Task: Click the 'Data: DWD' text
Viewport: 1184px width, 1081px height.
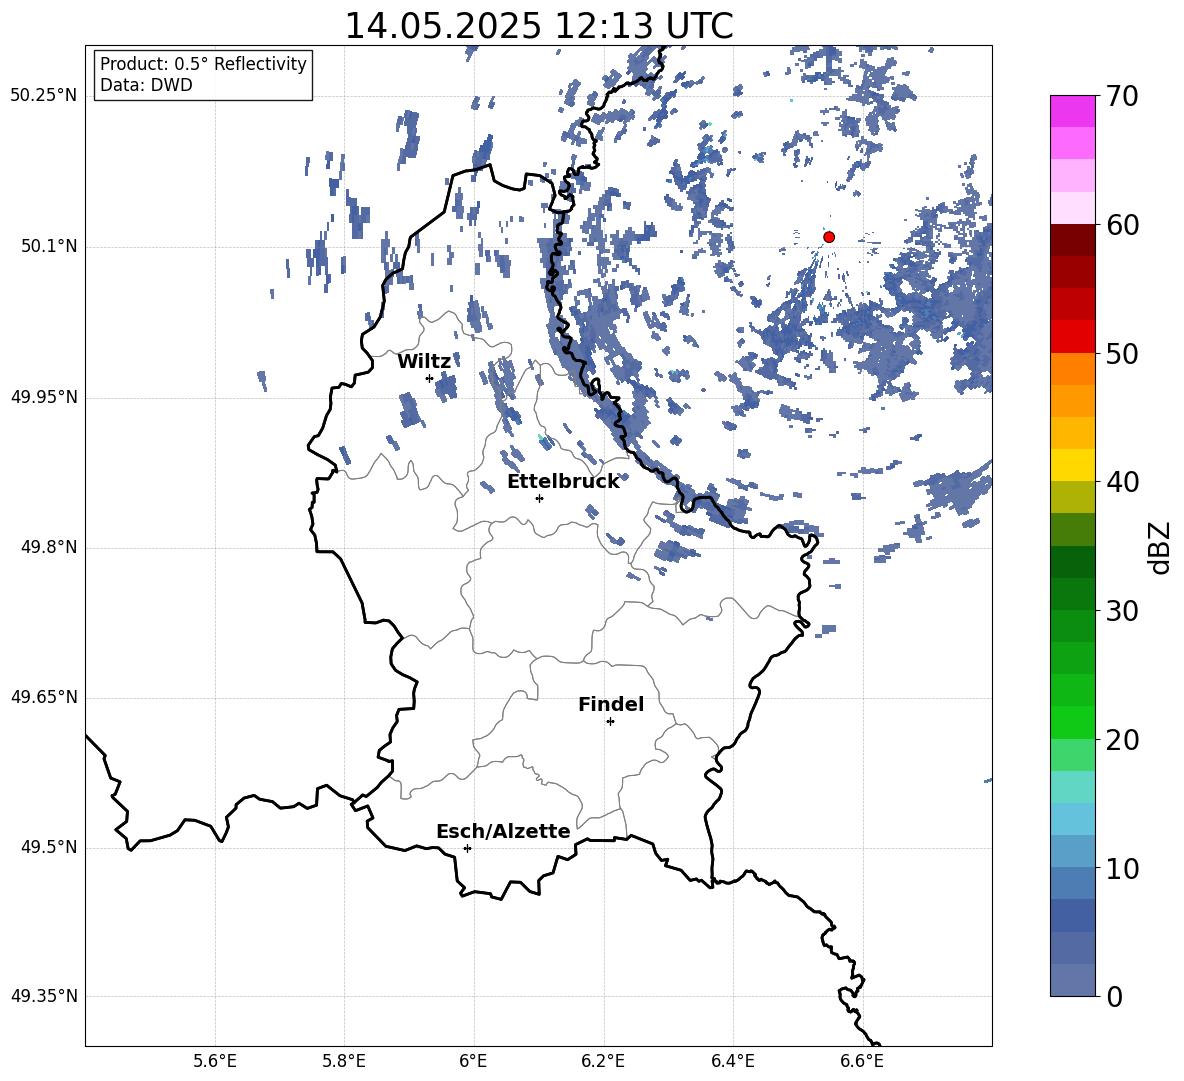Action: (x=146, y=85)
